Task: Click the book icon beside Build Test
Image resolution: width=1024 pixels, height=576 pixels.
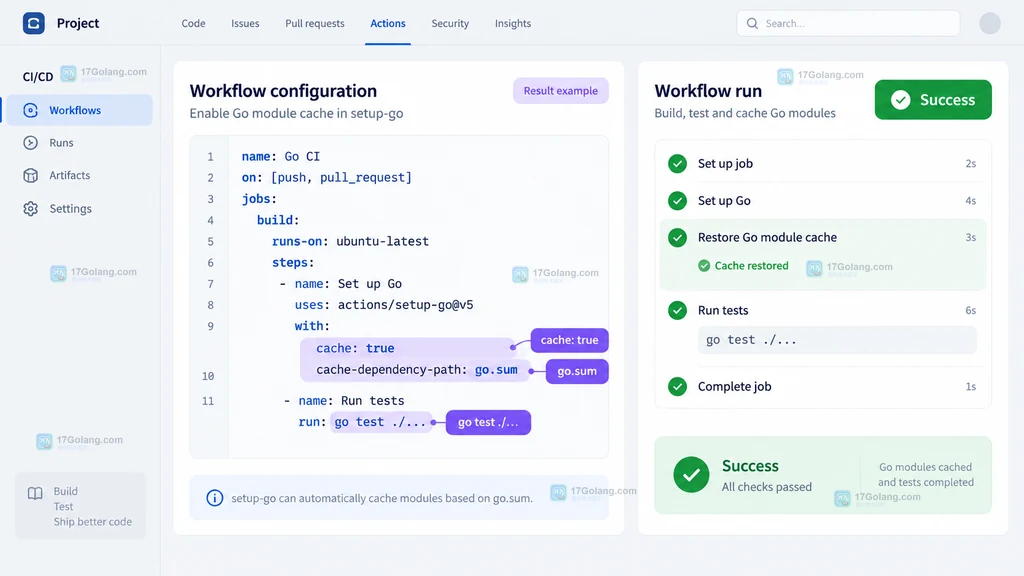Action: pyautogui.click(x=35, y=493)
